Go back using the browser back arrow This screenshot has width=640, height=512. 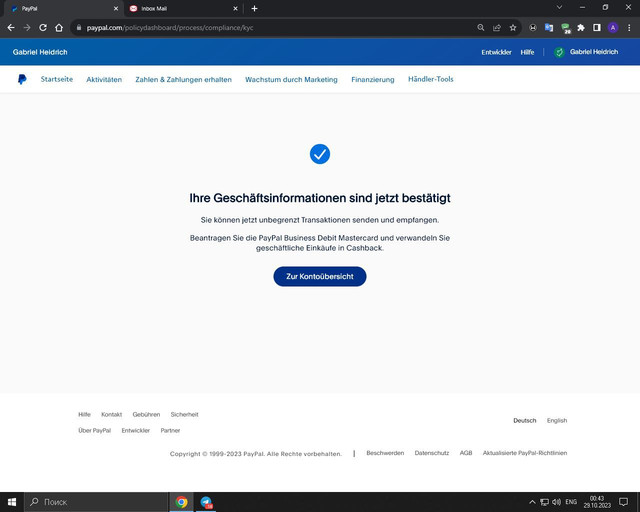coord(11,28)
